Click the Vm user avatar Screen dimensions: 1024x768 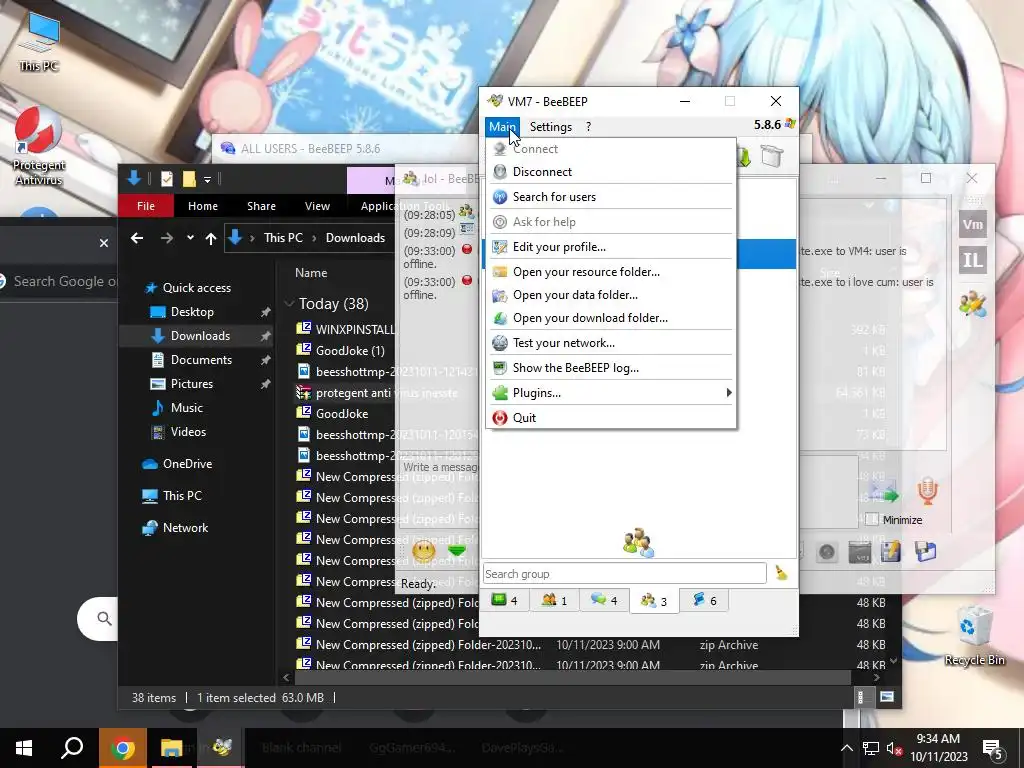pyautogui.click(x=972, y=225)
